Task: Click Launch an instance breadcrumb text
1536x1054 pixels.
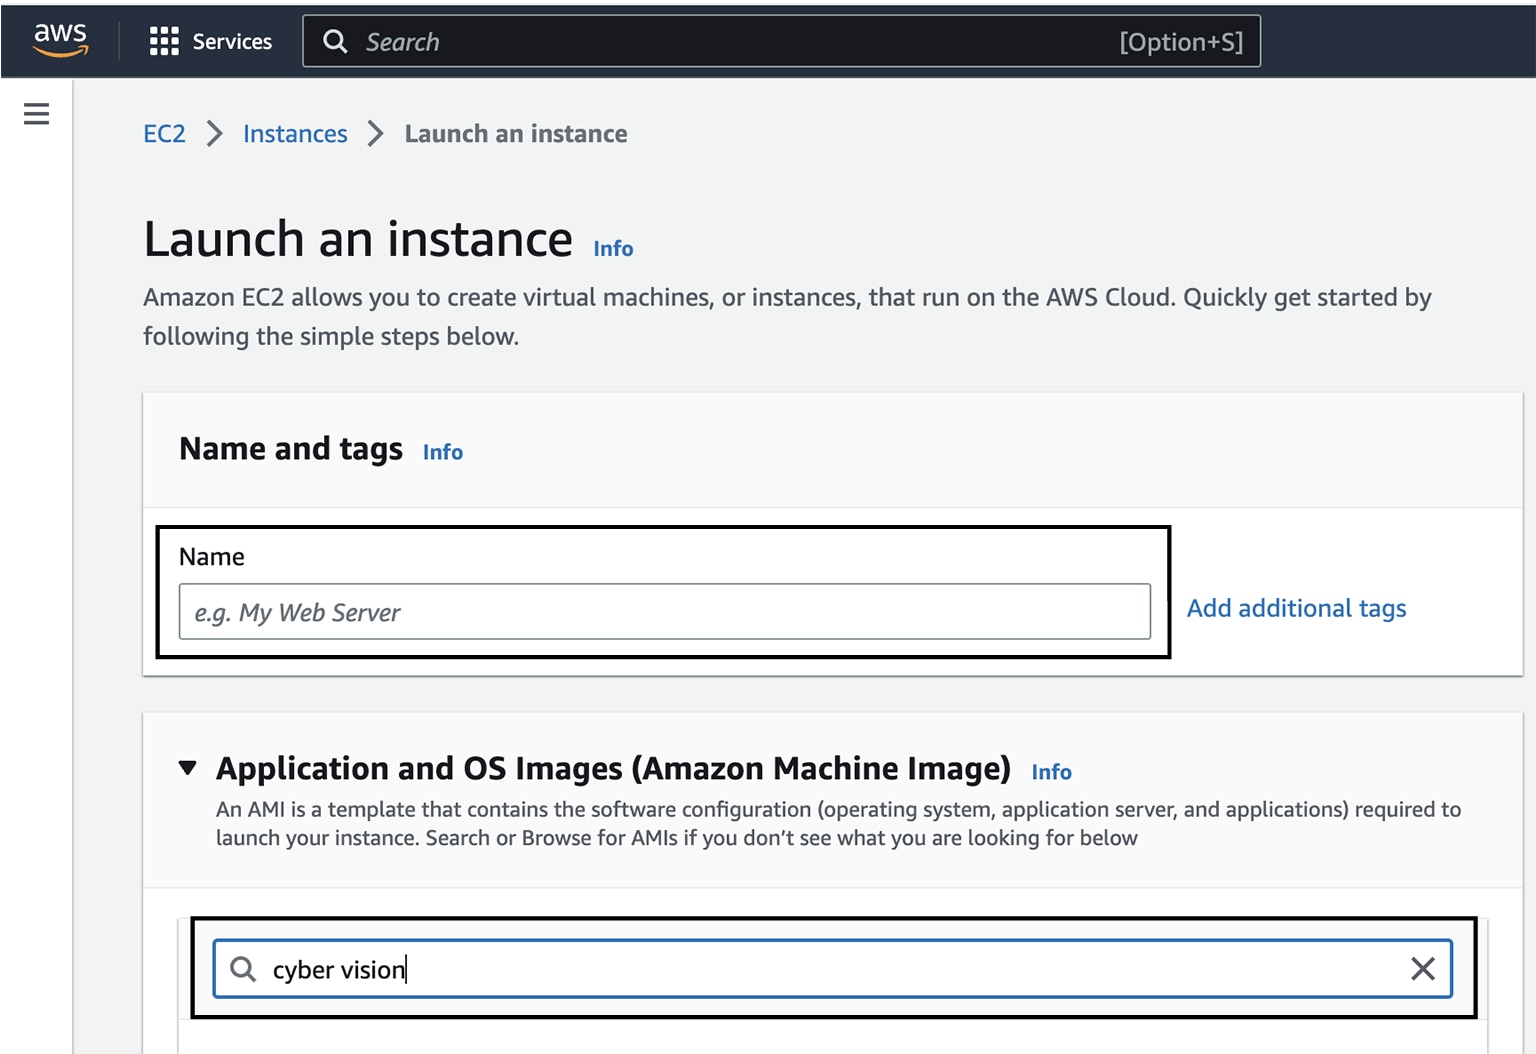Action: 516,134
